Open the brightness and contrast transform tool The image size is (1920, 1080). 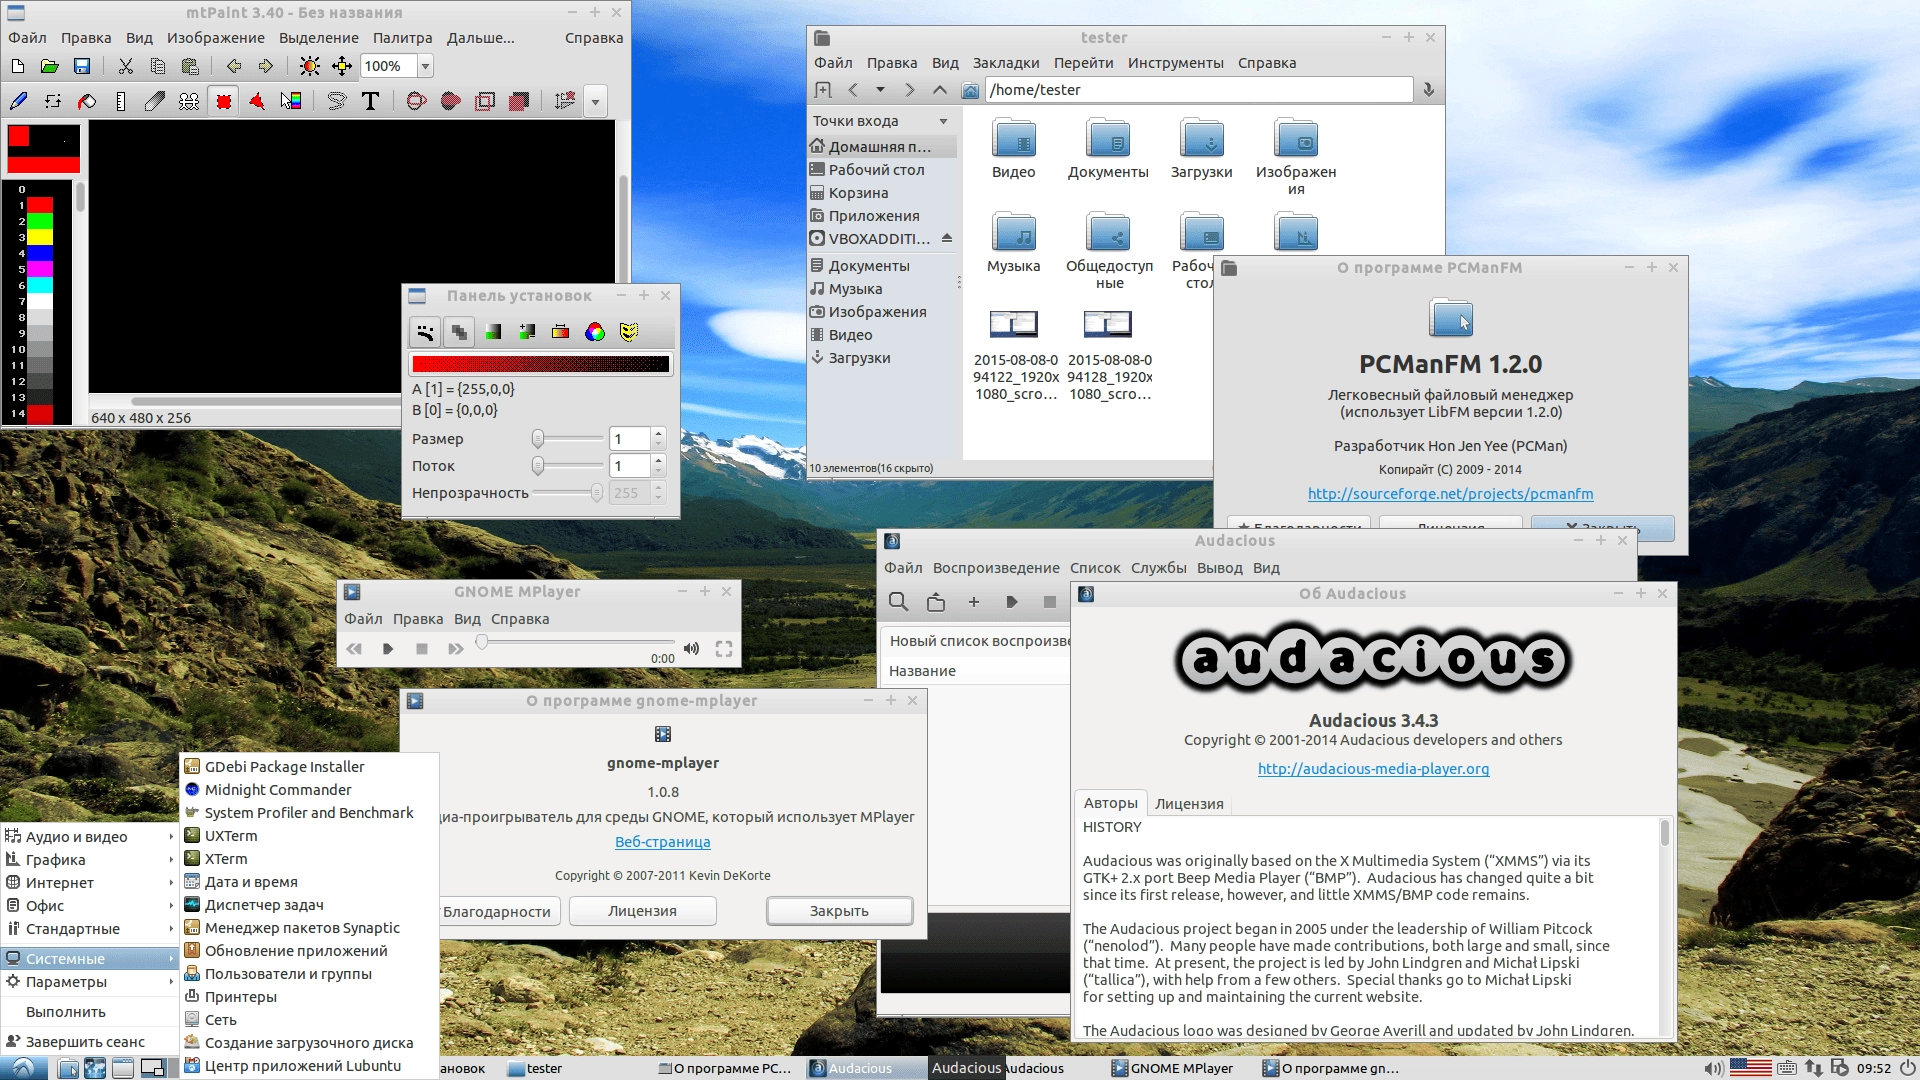(x=310, y=67)
